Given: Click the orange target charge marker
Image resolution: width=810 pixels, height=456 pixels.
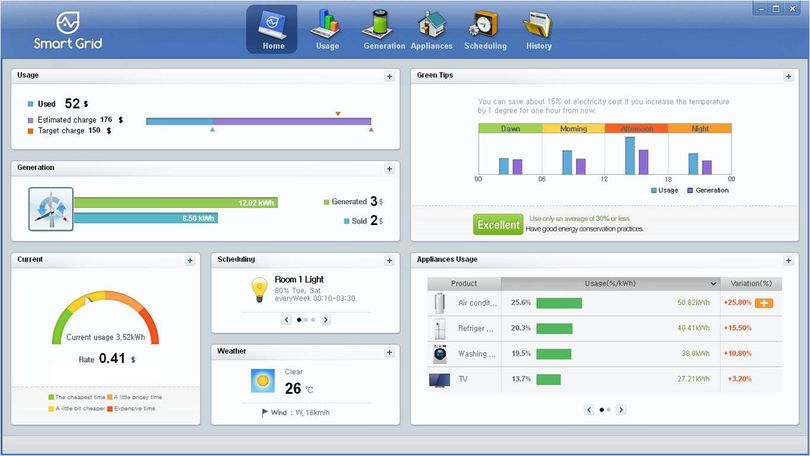Looking at the screenshot, I should tap(338, 114).
